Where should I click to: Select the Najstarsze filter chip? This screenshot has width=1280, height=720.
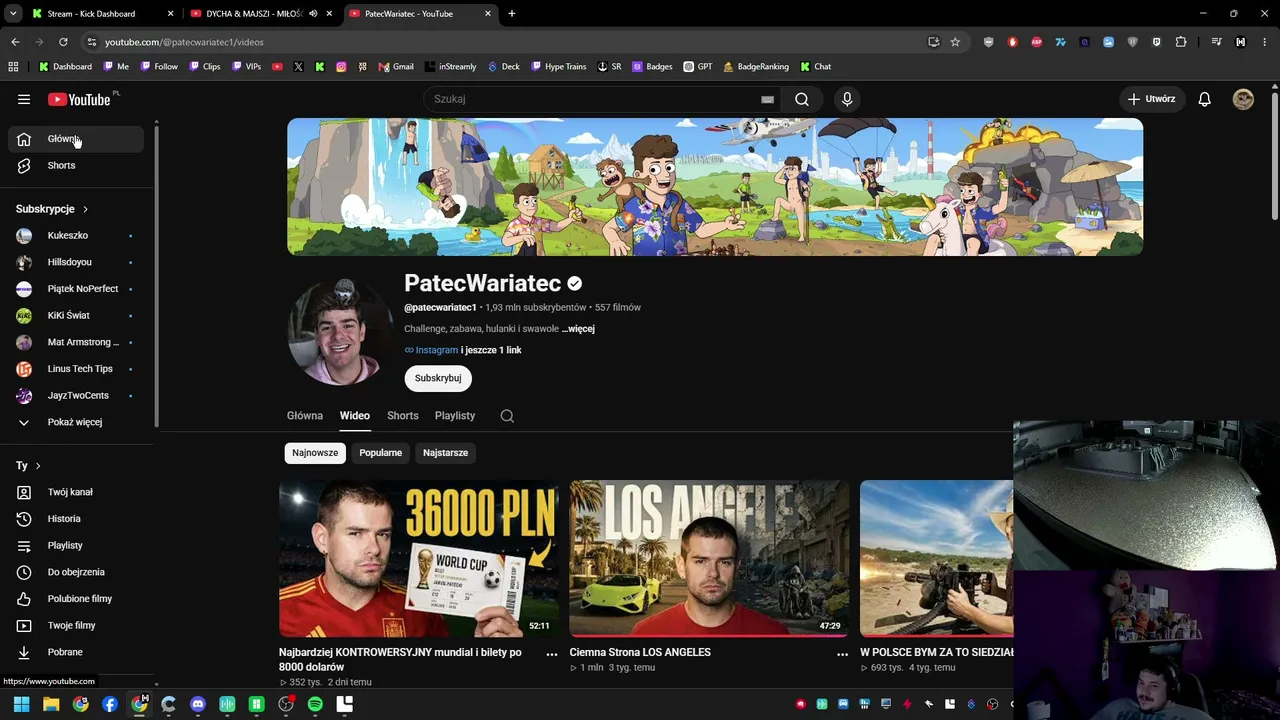coord(445,453)
